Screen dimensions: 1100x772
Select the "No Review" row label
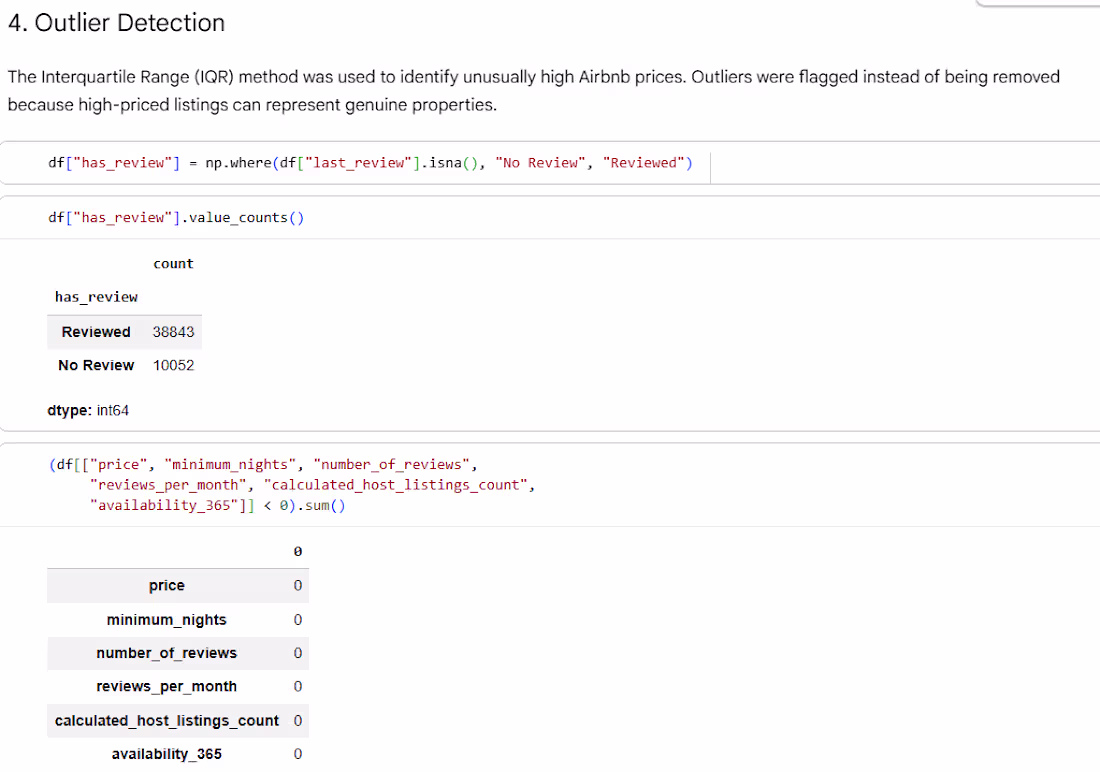pyautogui.click(x=96, y=366)
